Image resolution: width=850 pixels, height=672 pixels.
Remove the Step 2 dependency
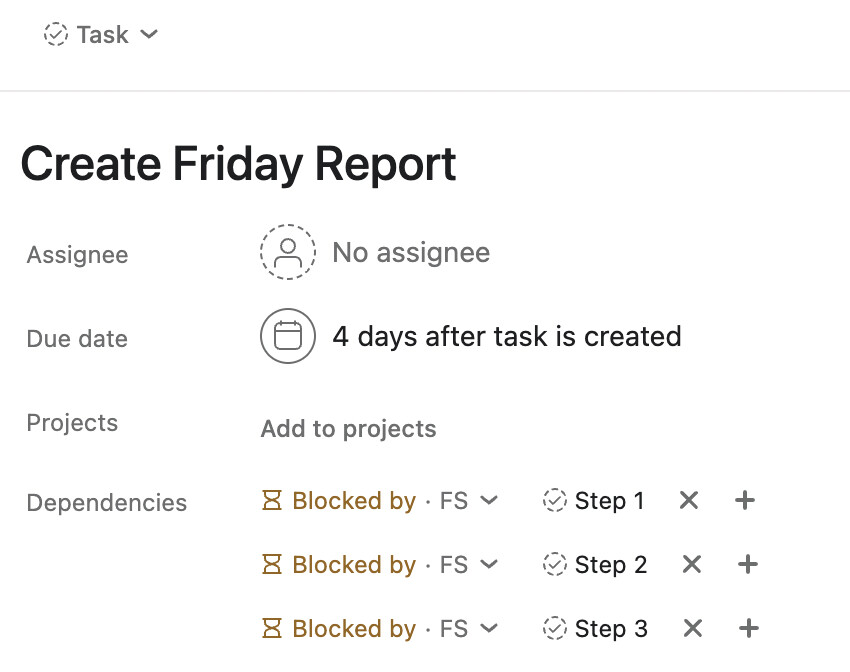pyautogui.click(x=691, y=564)
